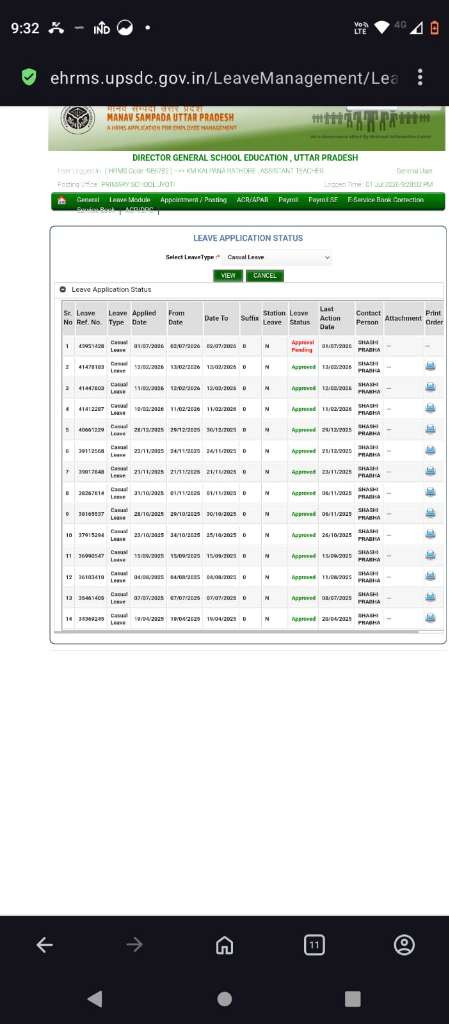Open the browser profile icon
This screenshot has width=449, height=1024.
pyautogui.click(x=405, y=944)
